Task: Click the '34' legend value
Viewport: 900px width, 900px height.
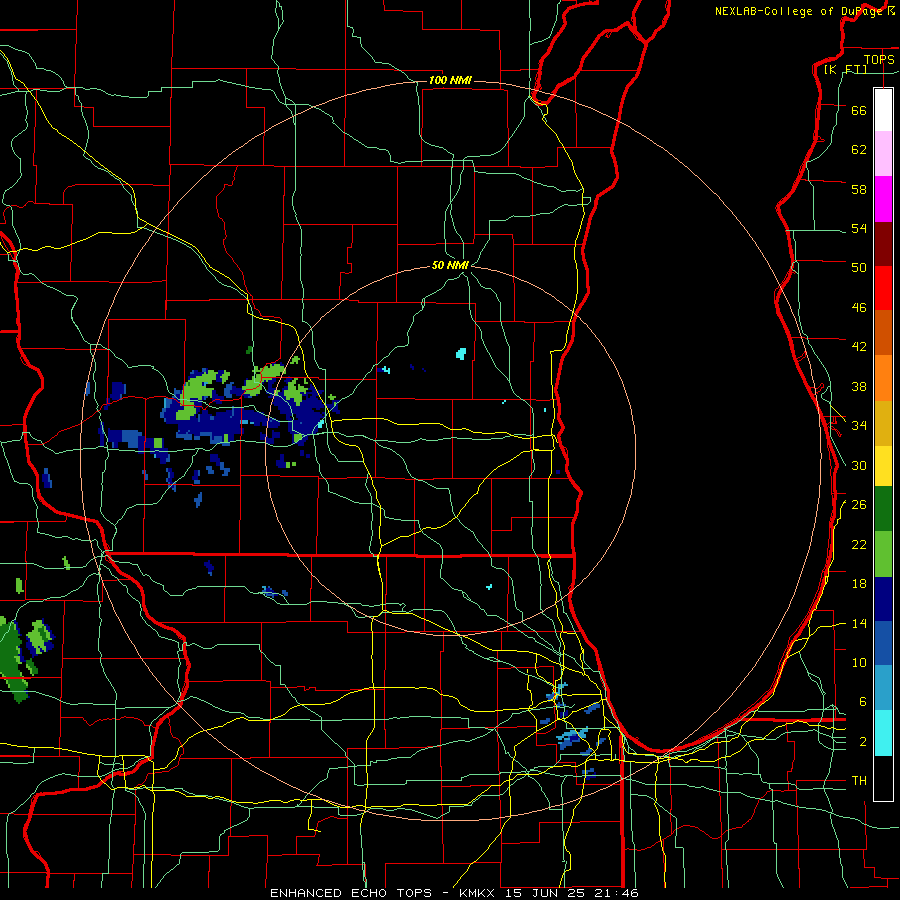Action: pyautogui.click(x=859, y=425)
